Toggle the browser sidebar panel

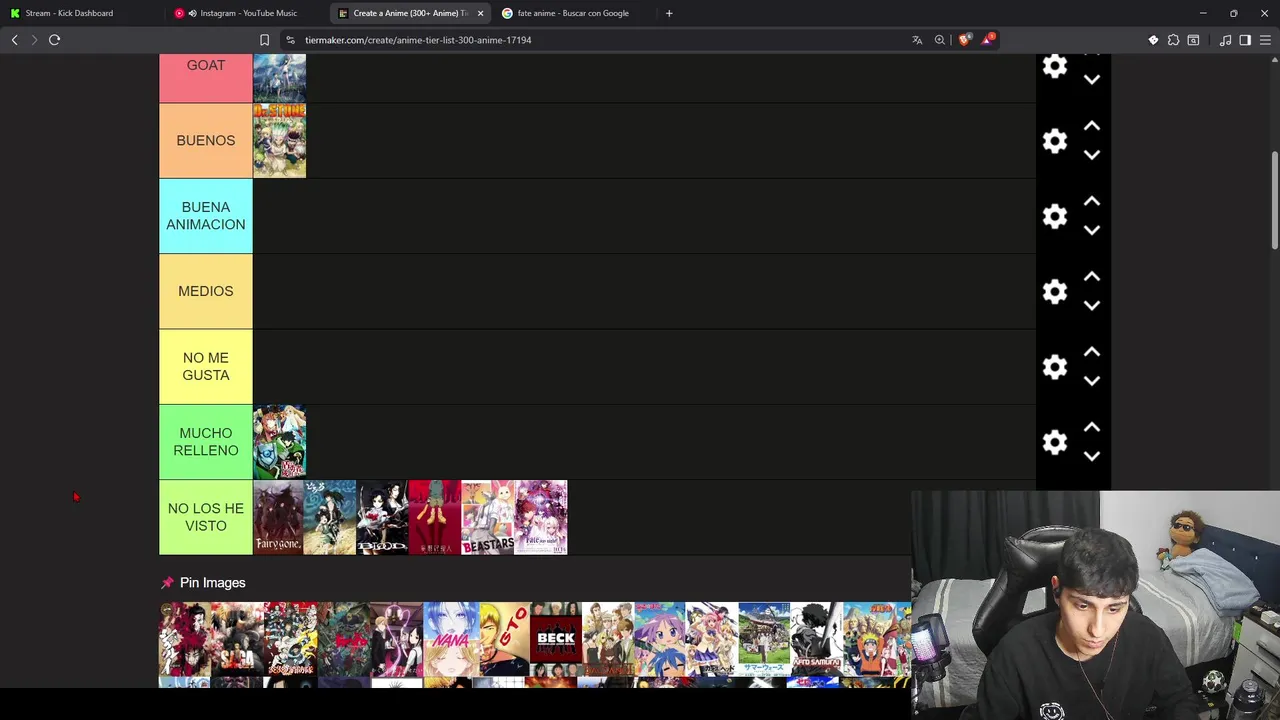[1245, 40]
